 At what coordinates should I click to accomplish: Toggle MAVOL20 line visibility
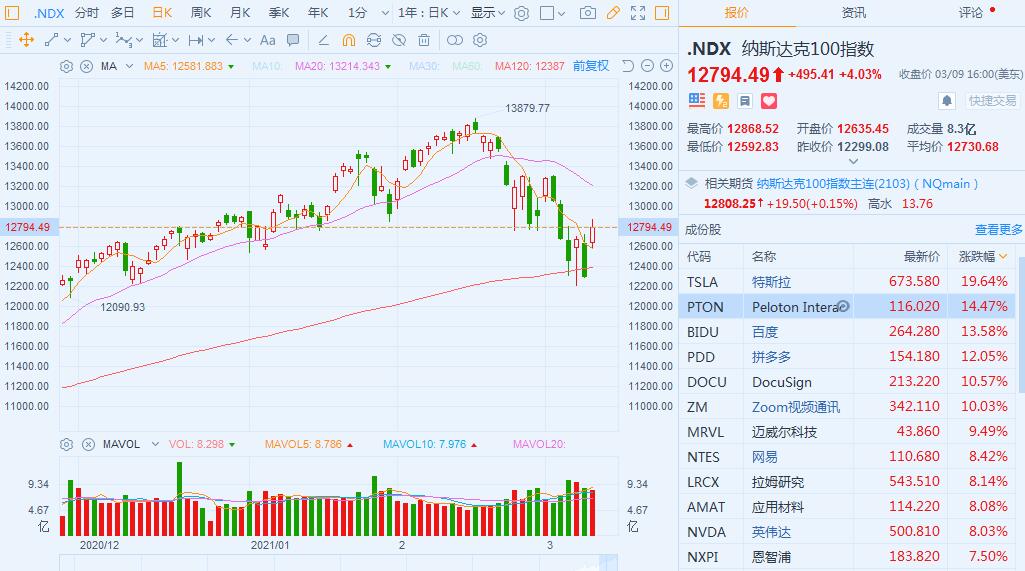(539, 444)
